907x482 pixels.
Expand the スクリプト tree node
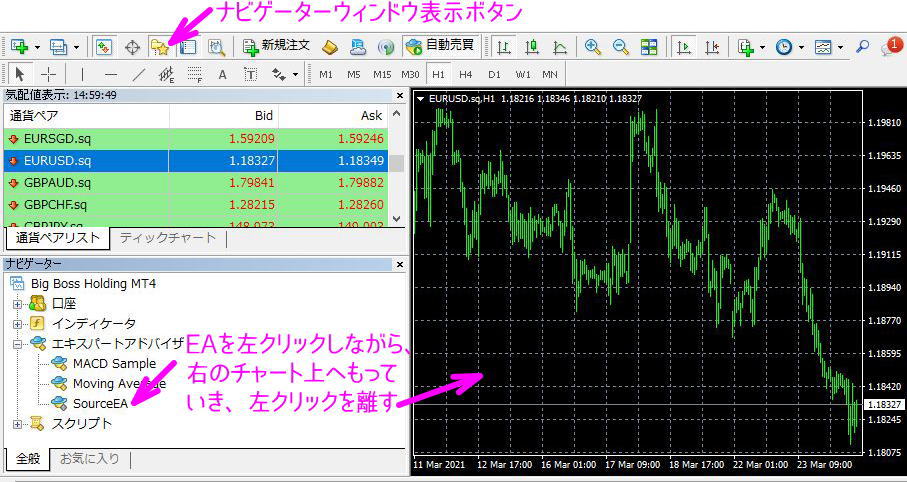point(17,424)
